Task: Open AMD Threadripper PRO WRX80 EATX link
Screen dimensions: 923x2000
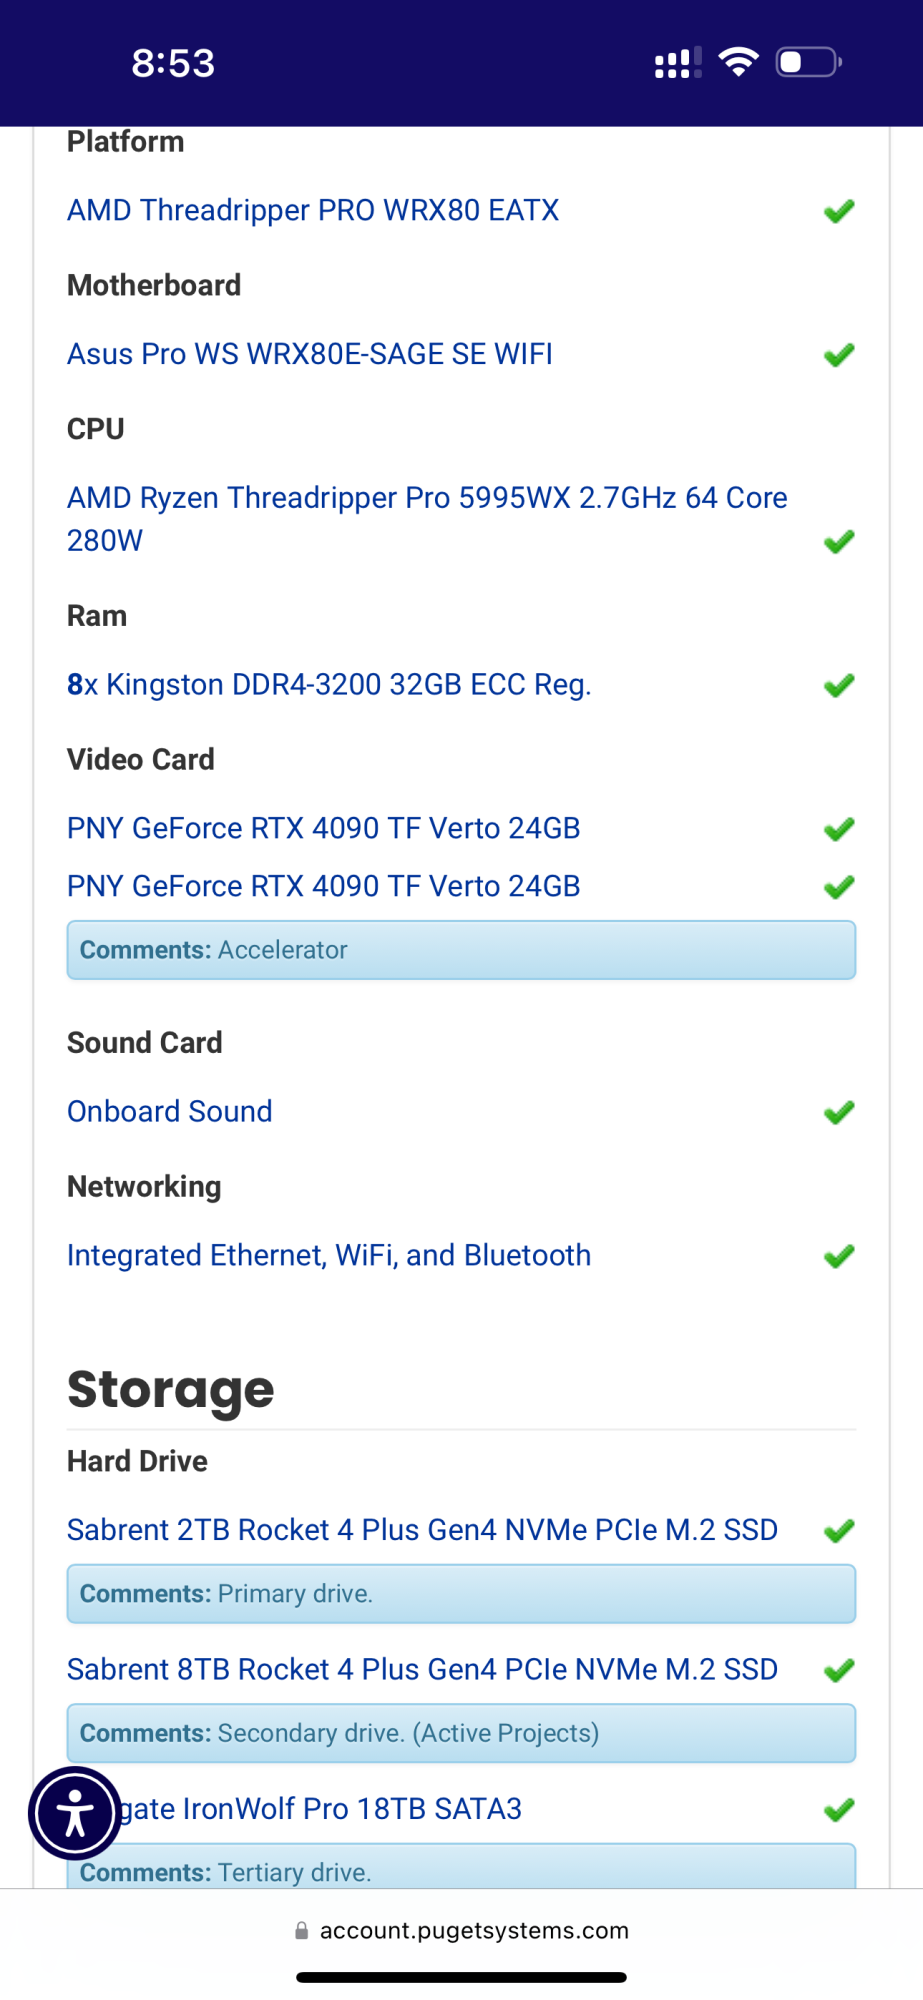Action: click(312, 210)
